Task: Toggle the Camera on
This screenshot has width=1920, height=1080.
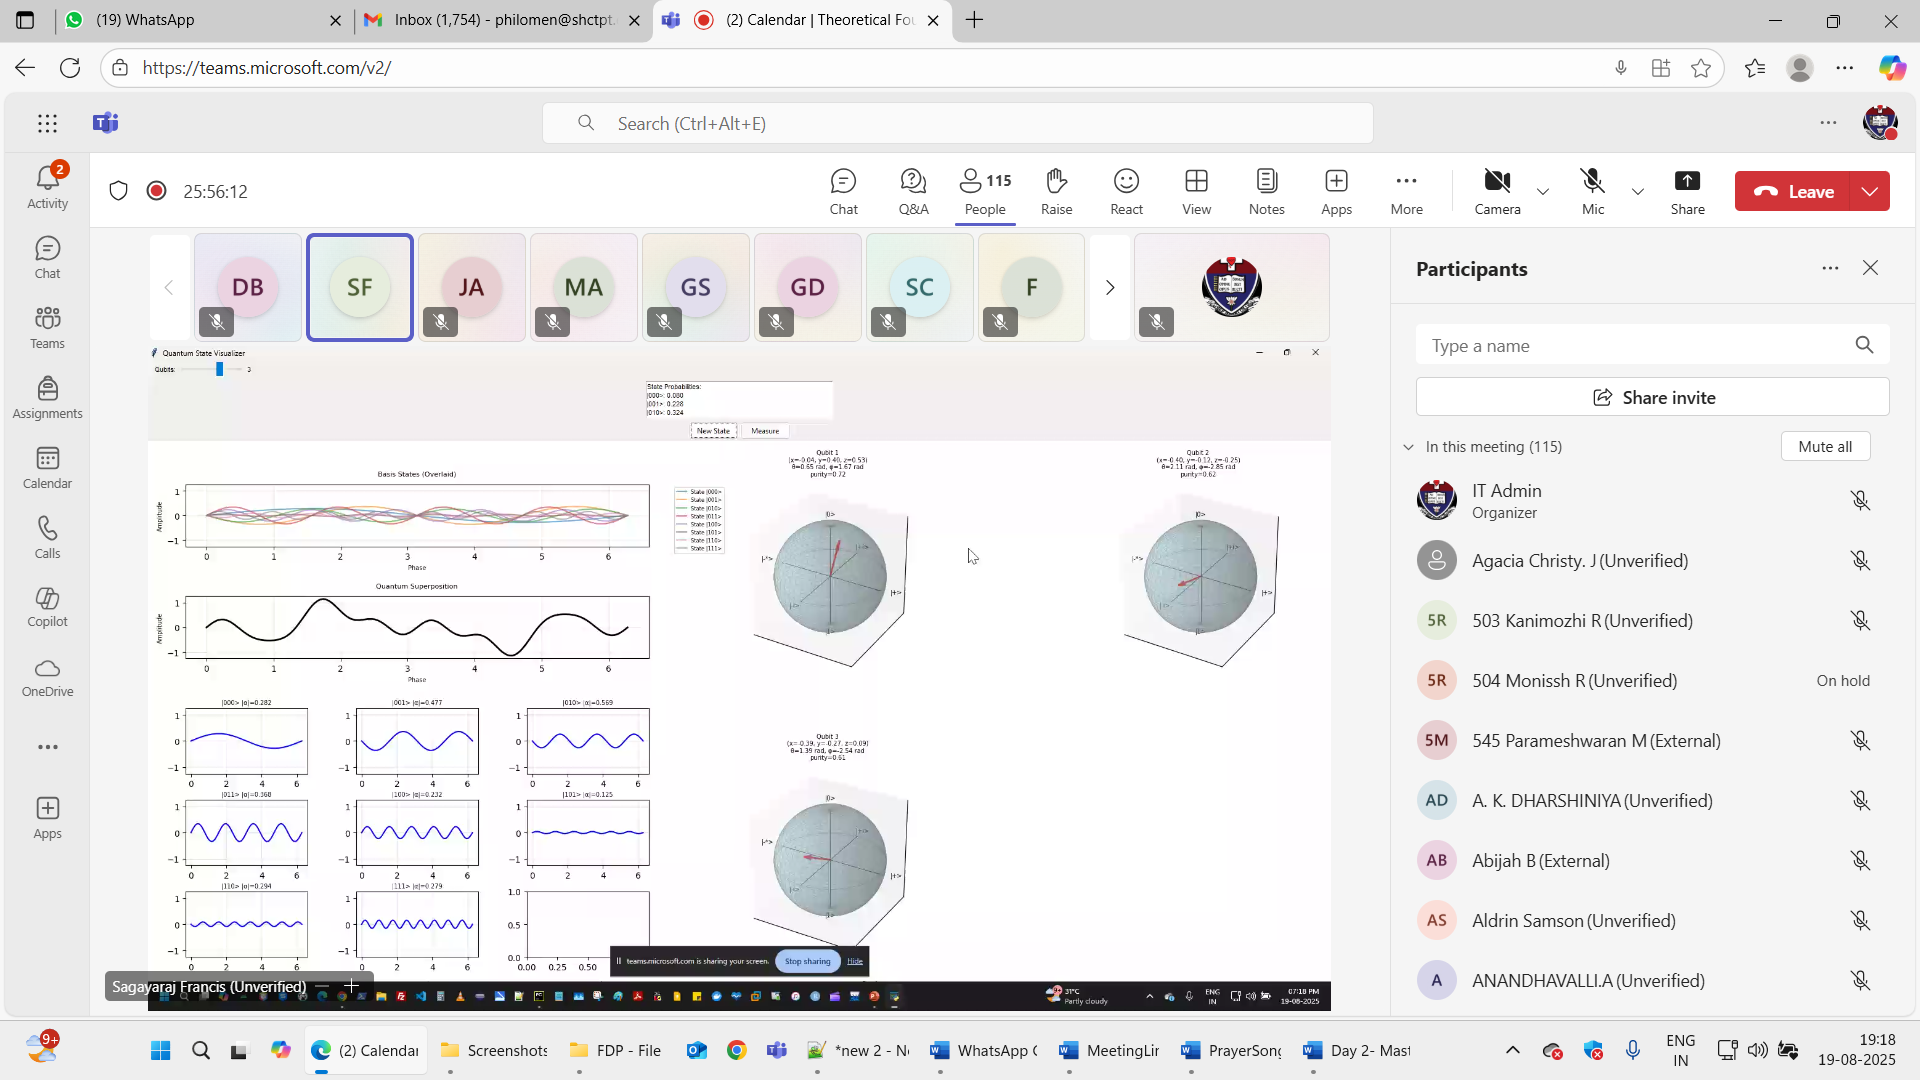Action: coord(1497,191)
